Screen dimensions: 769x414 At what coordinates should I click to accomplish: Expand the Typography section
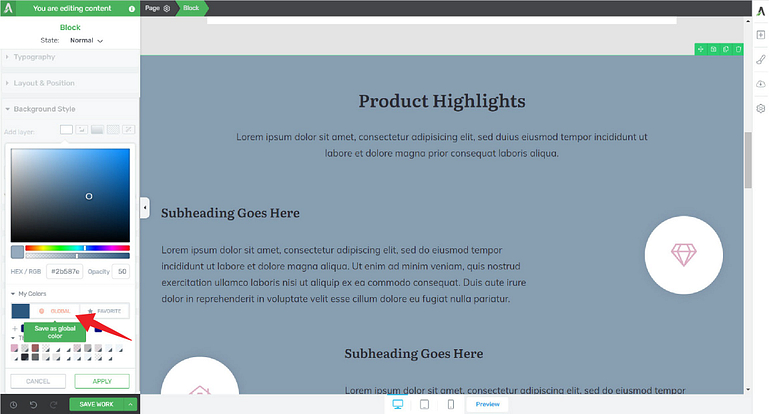[x=70, y=57]
